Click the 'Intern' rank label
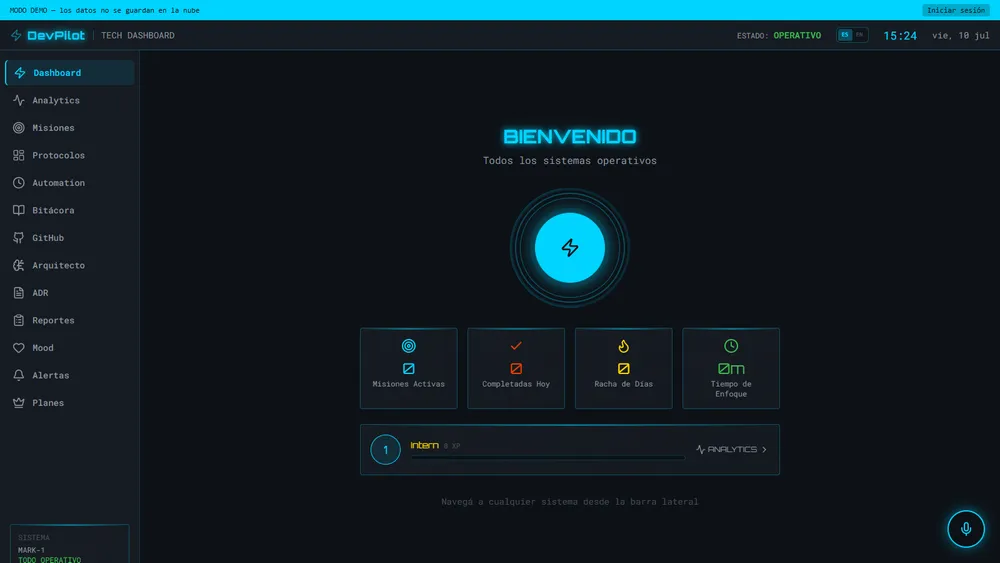The image size is (1000, 563). click(424, 445)
